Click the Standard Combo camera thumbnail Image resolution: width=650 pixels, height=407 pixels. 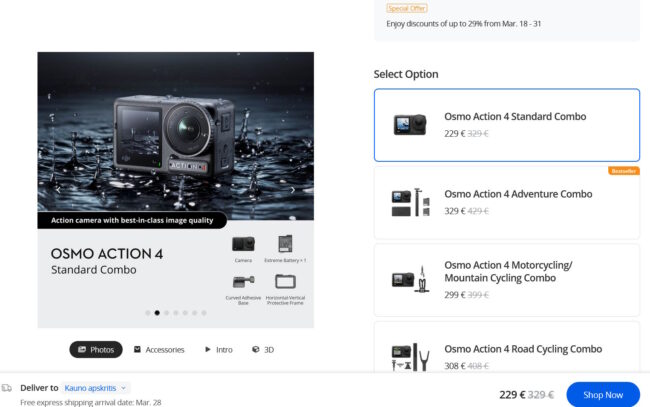[x=408, y=124]
